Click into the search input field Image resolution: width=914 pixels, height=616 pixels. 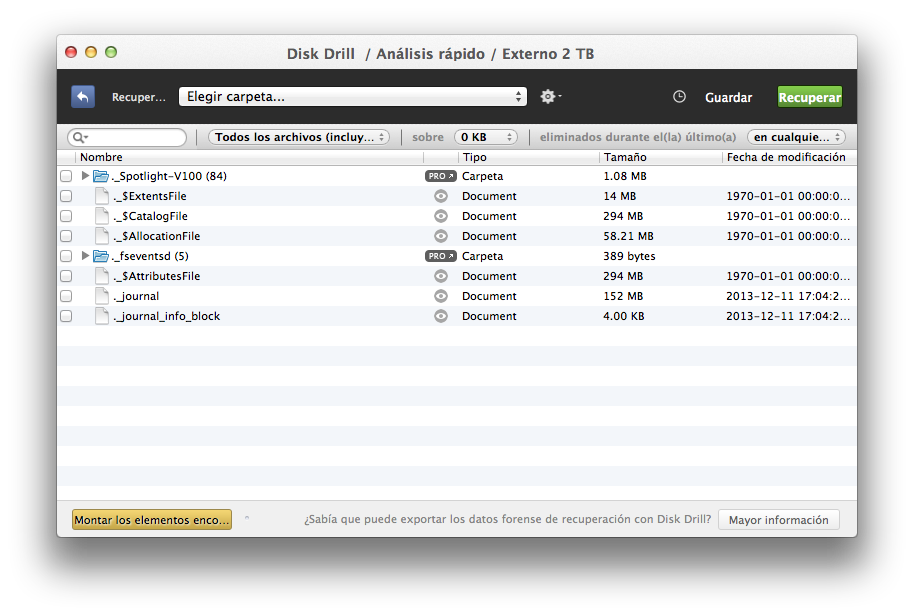tap(127, 138)
